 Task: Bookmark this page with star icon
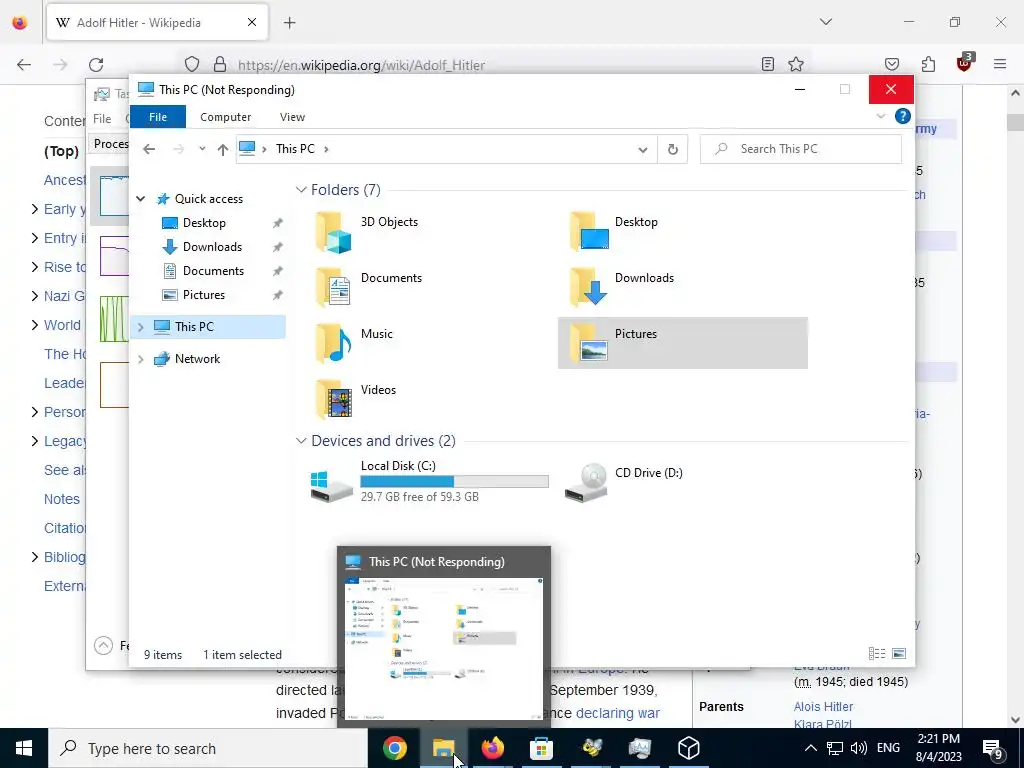[x=795, y=64]
